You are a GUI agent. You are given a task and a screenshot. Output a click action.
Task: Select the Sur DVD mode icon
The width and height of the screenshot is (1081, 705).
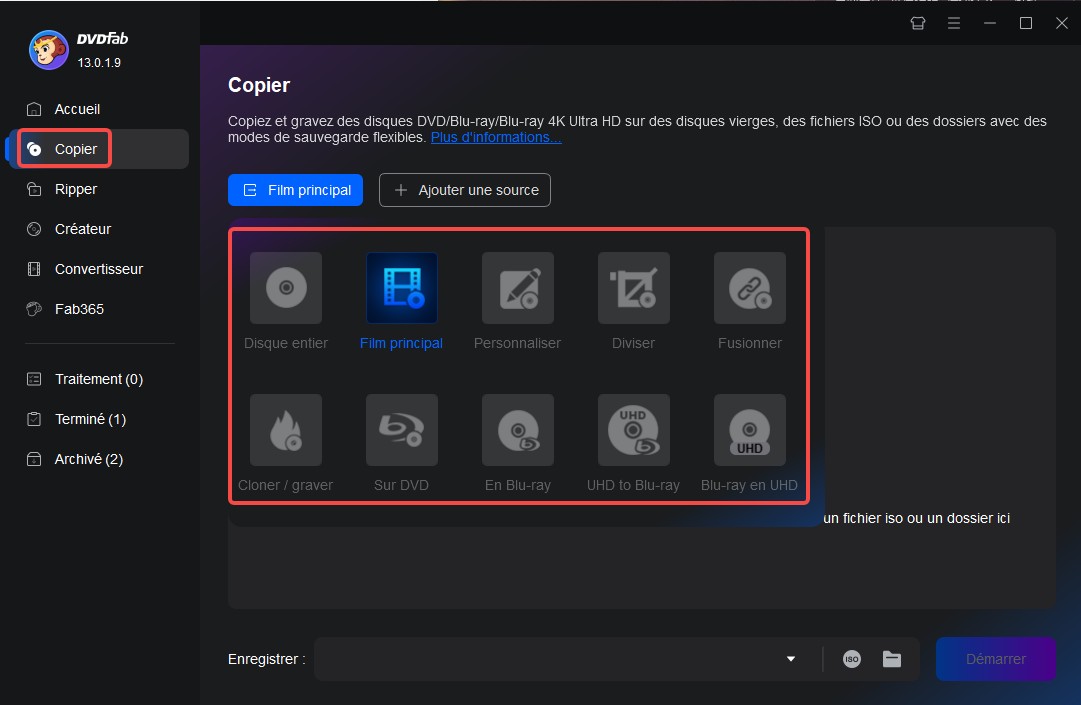[x=401, y=430]
